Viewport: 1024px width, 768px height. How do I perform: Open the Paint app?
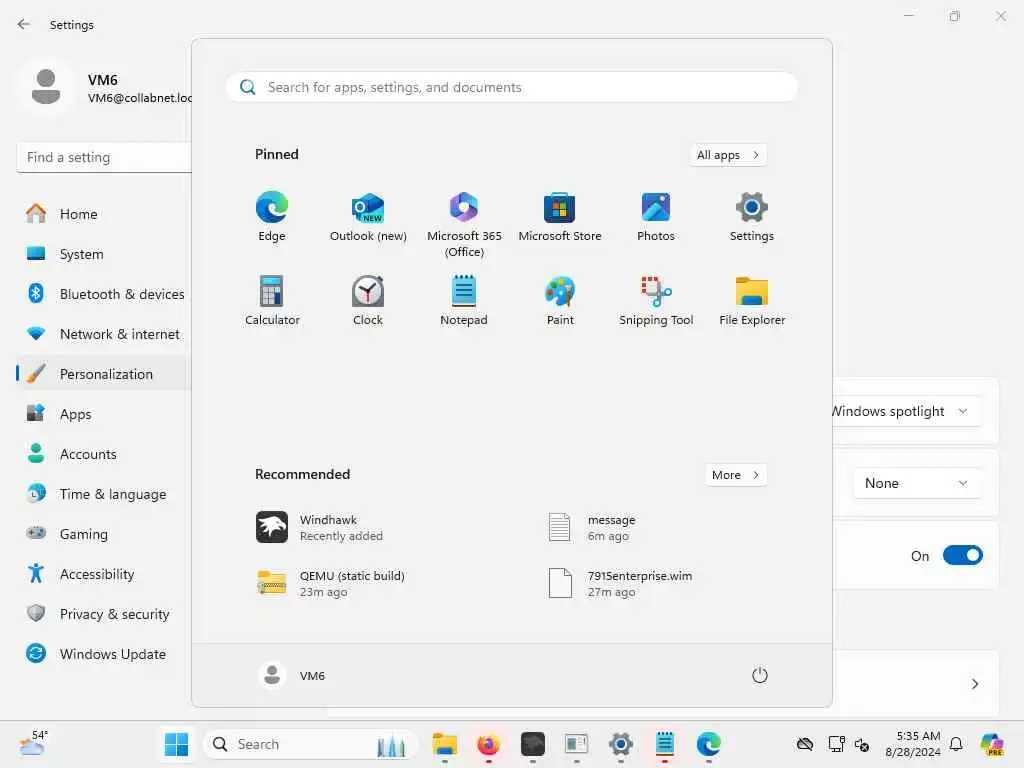[x=560, y=300]
